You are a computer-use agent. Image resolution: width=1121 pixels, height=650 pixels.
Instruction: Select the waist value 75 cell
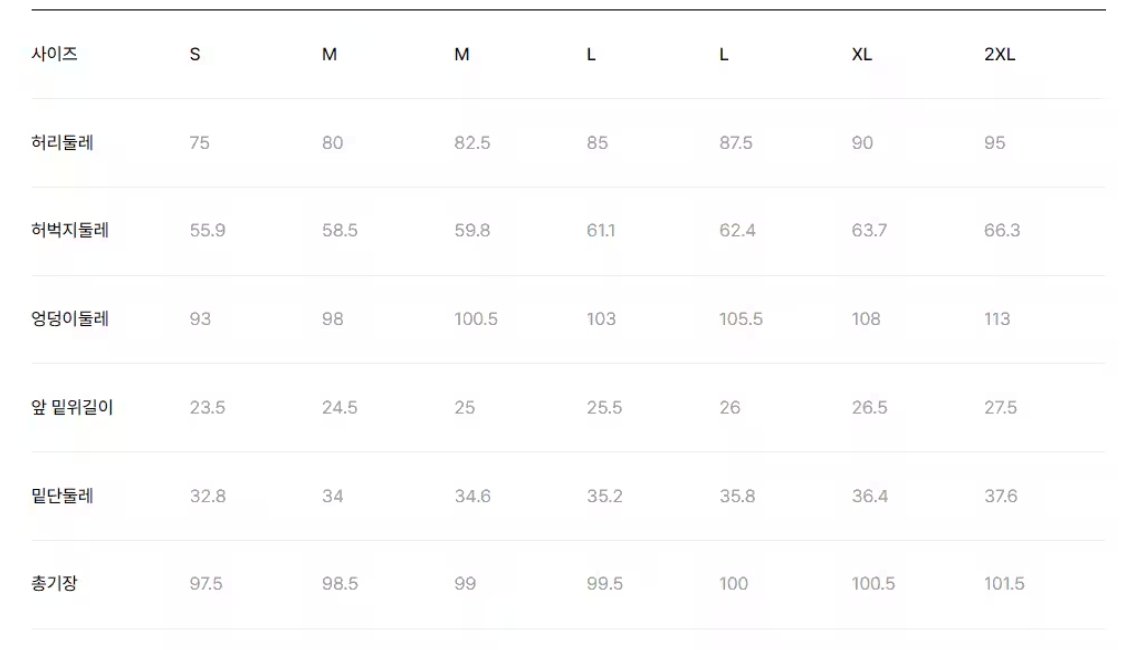click(199, 143)
